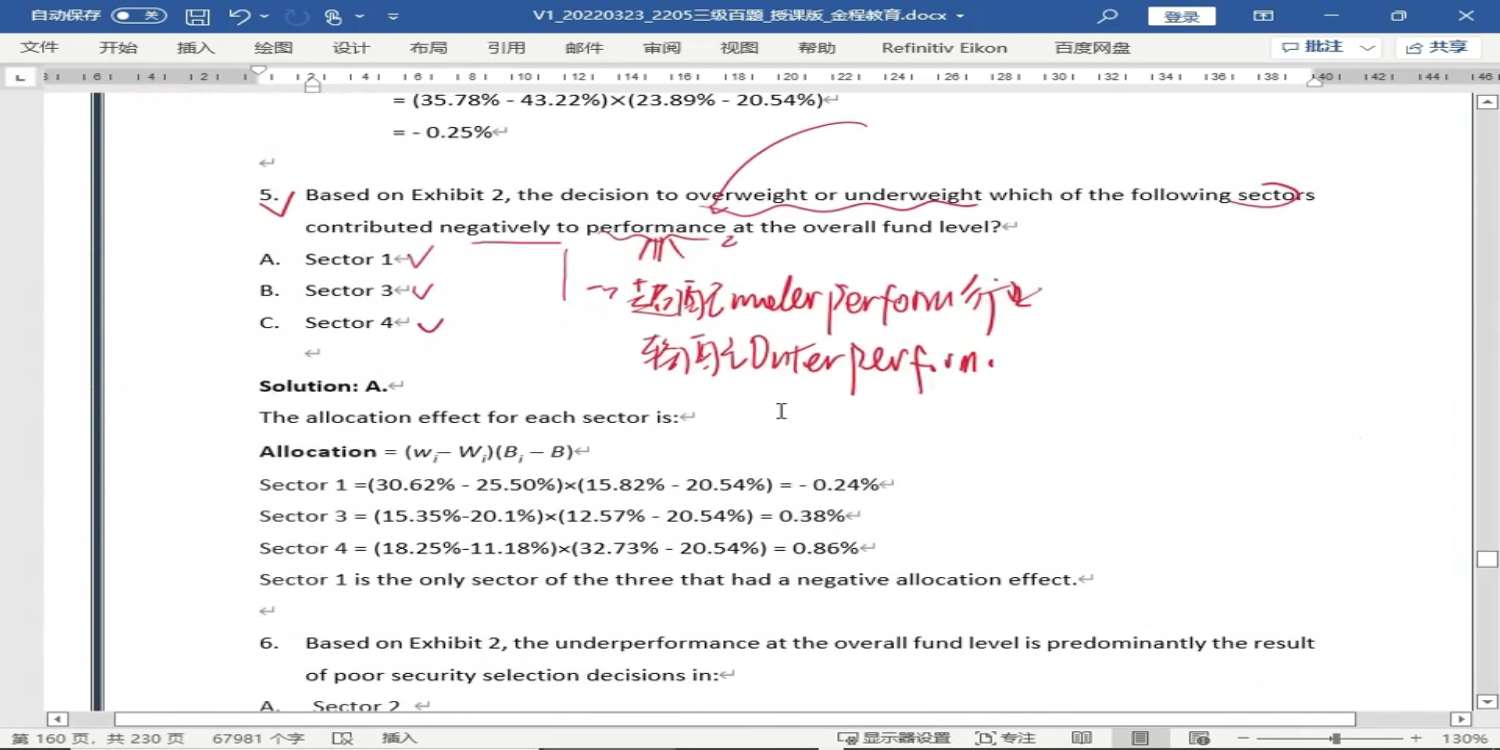Click the touch/mouse mode icon
This screenshot has height=750, width=1500.
pos(333,16)
